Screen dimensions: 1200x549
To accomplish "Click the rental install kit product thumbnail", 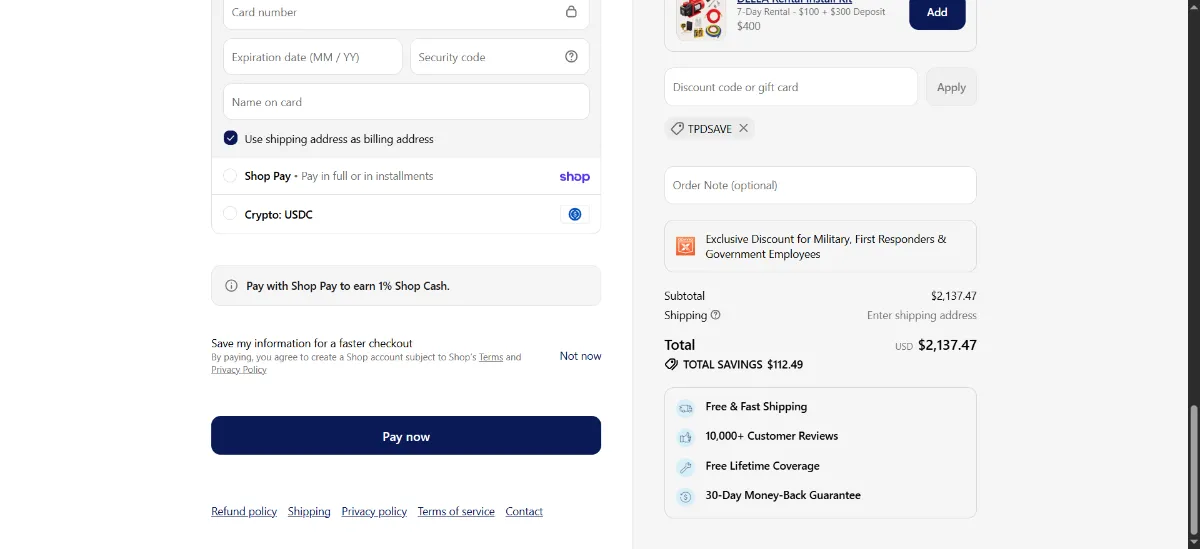I will point(700,18).
